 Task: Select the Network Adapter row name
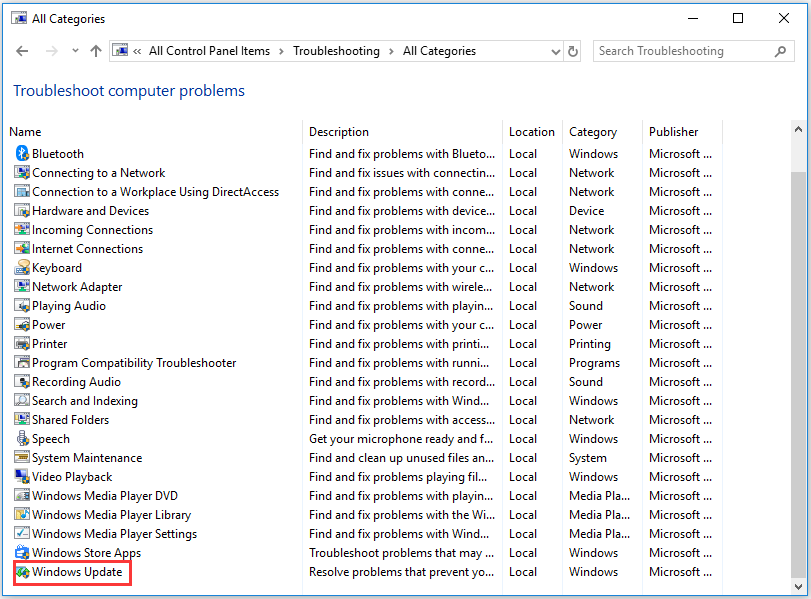click(77, 287)
